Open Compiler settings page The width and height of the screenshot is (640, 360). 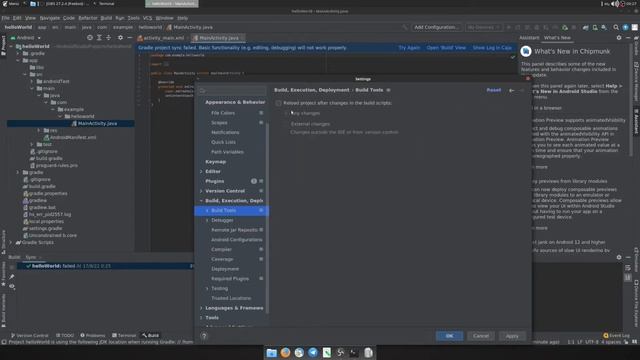pyautogui.click(x=221, y=249)
